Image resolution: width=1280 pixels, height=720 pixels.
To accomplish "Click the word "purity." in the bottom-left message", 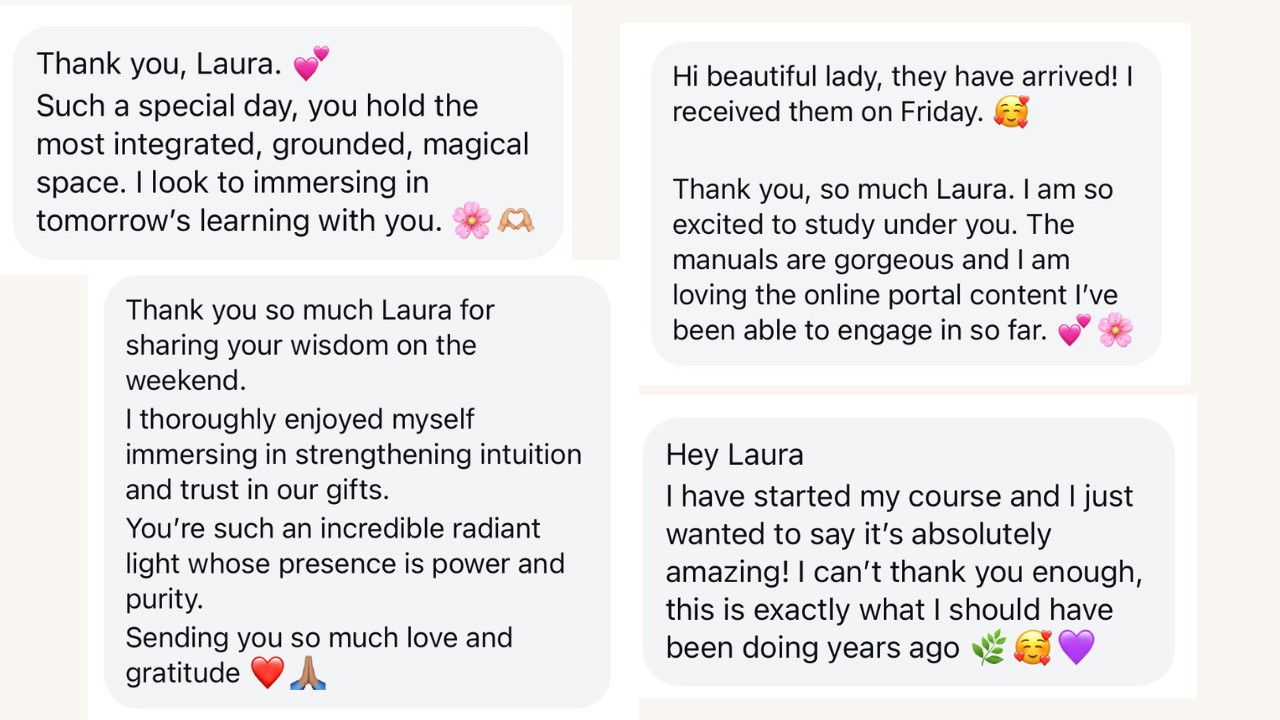I will pos(162,599).
